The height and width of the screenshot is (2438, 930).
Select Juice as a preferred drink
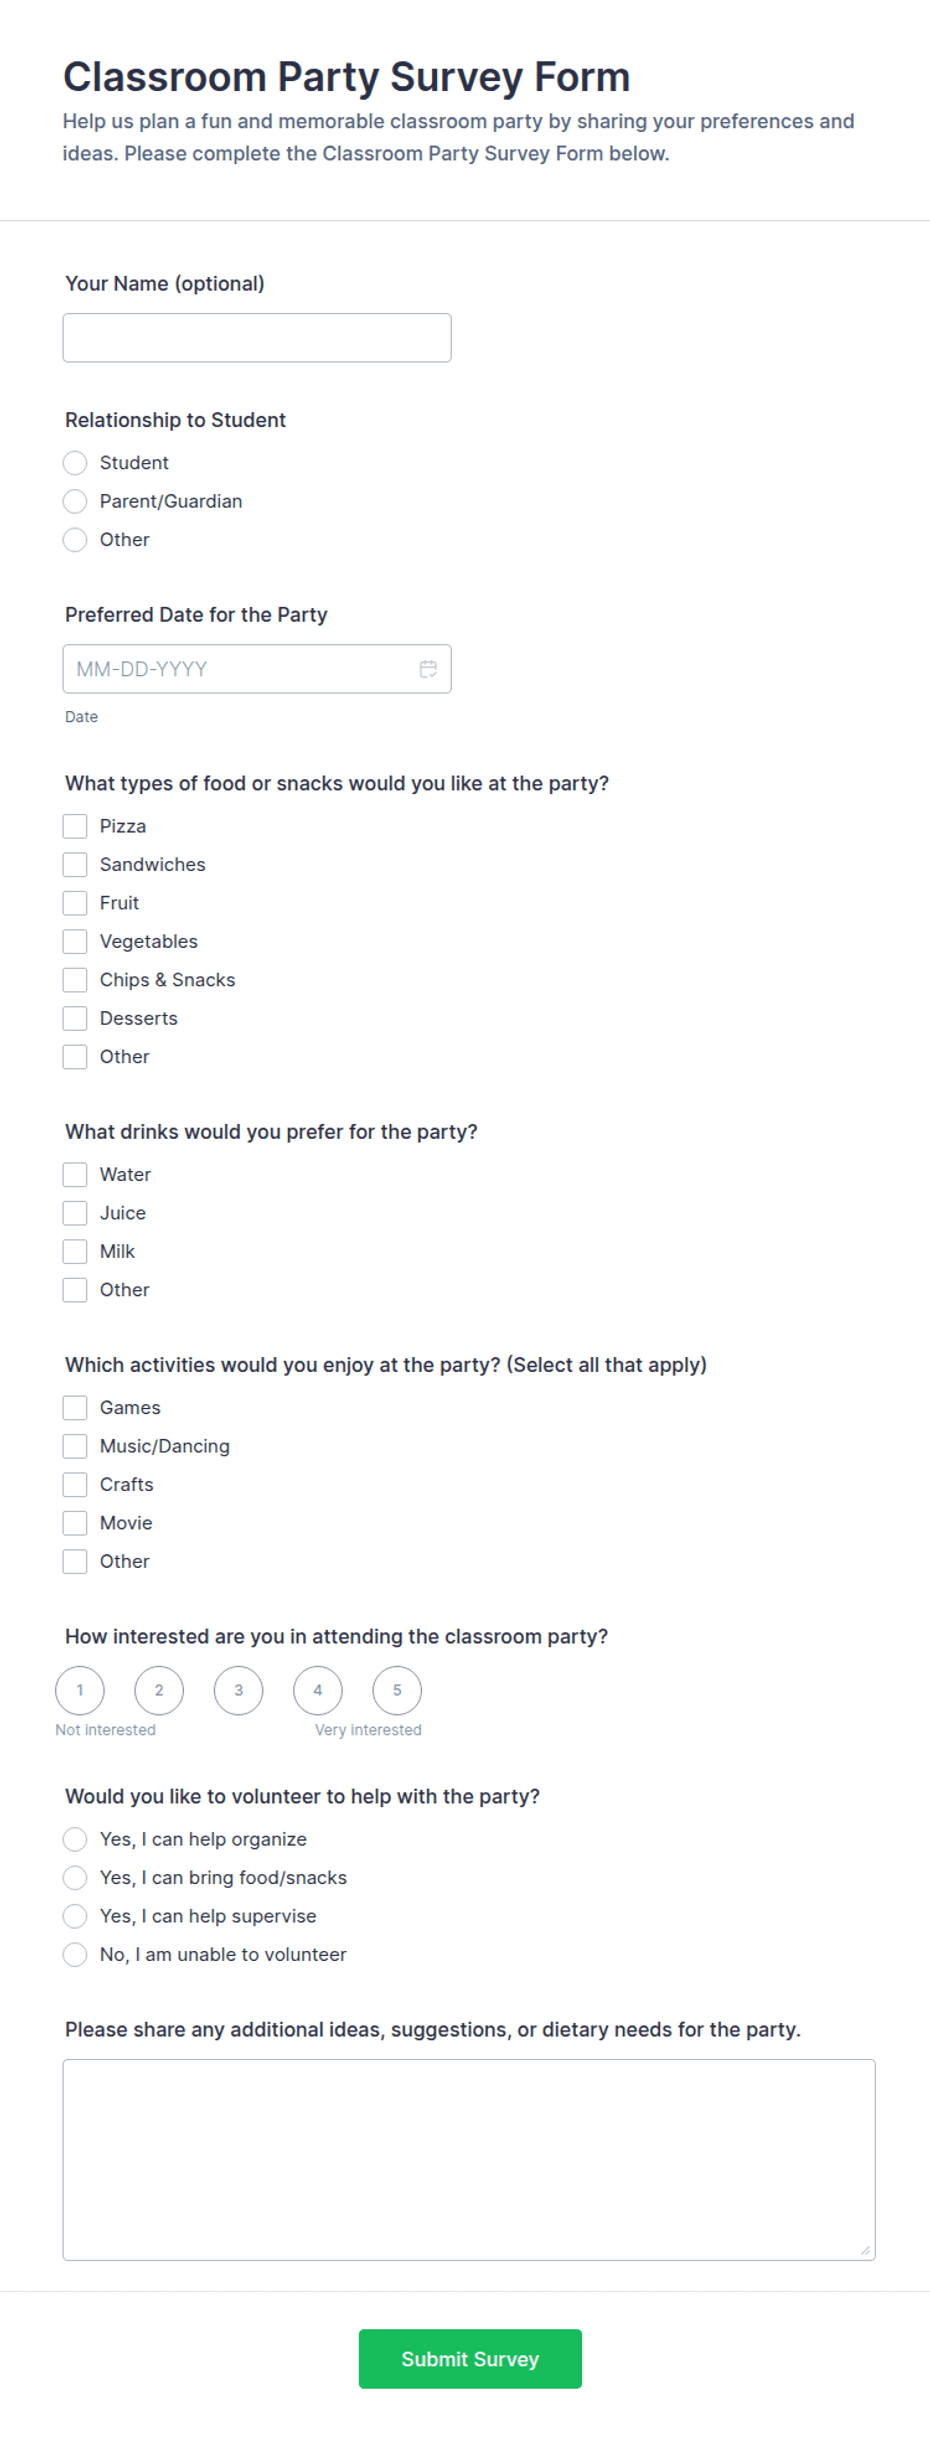coord(75,1213)
